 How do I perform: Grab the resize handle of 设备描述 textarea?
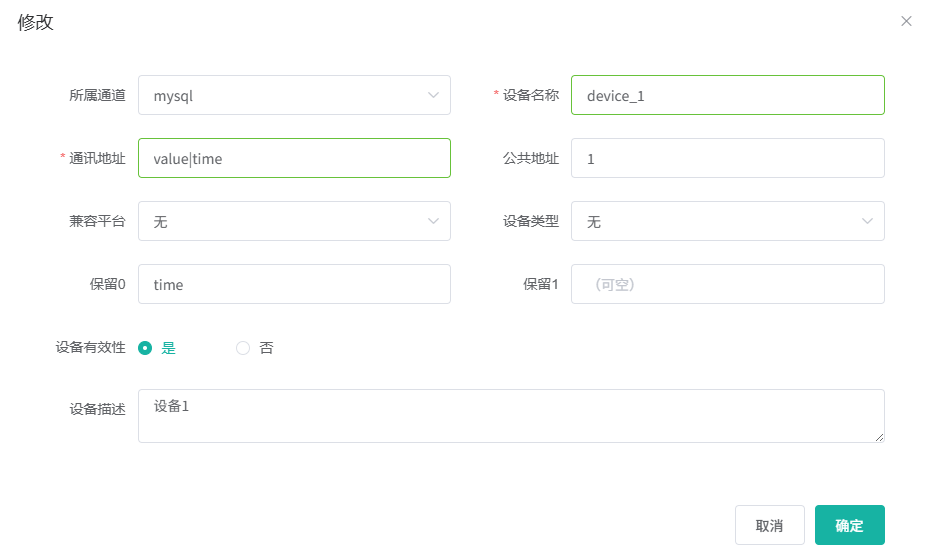[880, 437]
